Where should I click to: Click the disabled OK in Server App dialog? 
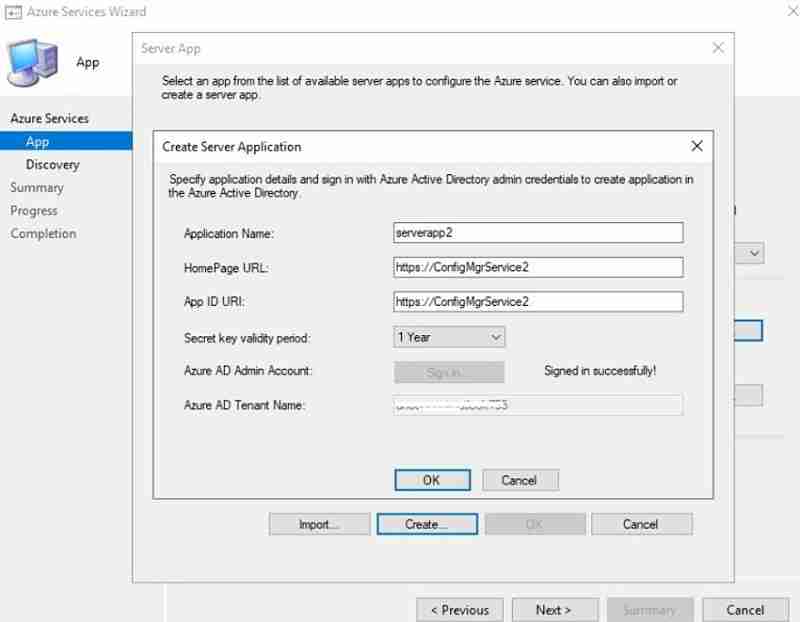point(535,524)
